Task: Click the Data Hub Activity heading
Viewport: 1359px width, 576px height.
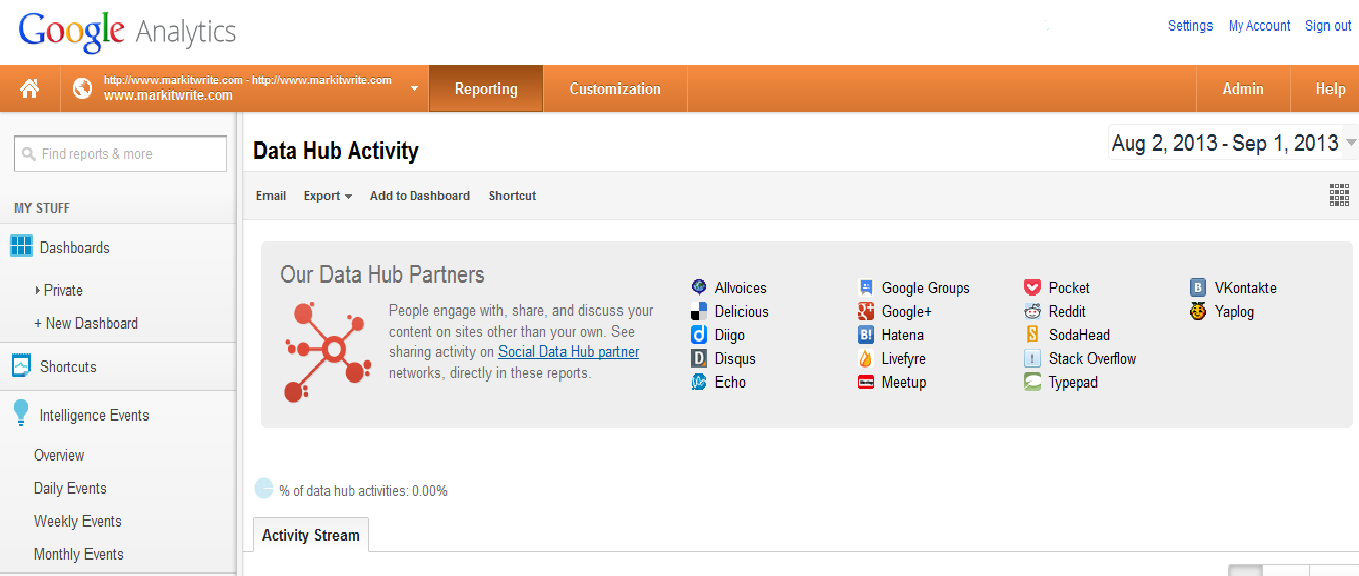Action: coord(336,151)
